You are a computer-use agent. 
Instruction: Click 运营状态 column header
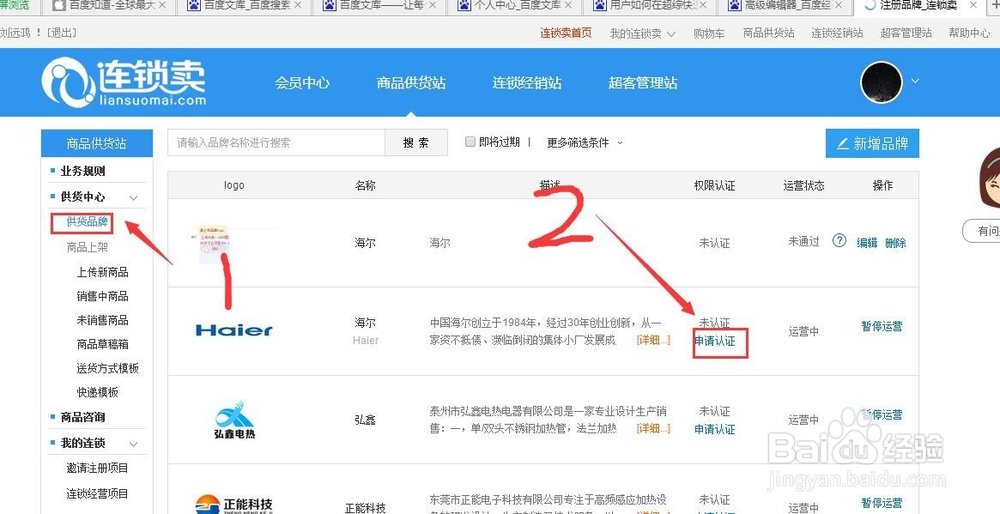click(804, 186)
